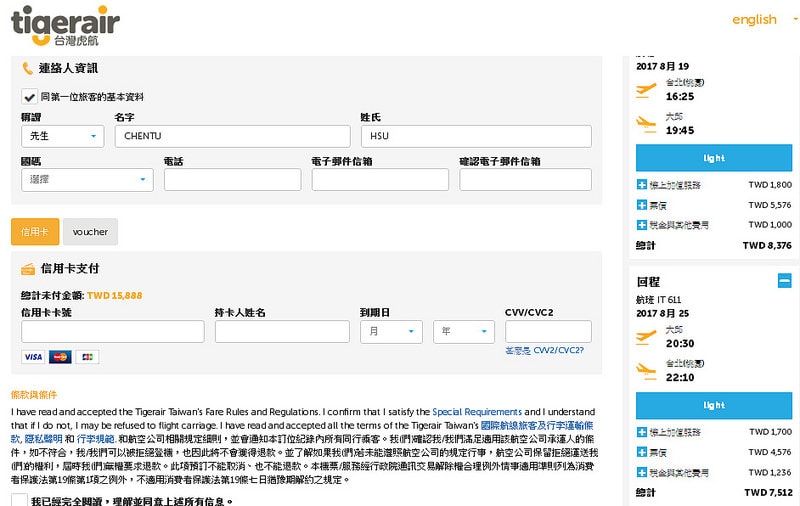Expand return fare TWD 4,576 plus icon
This screenshot has width=800, height=506.
[x=642, y=452]
